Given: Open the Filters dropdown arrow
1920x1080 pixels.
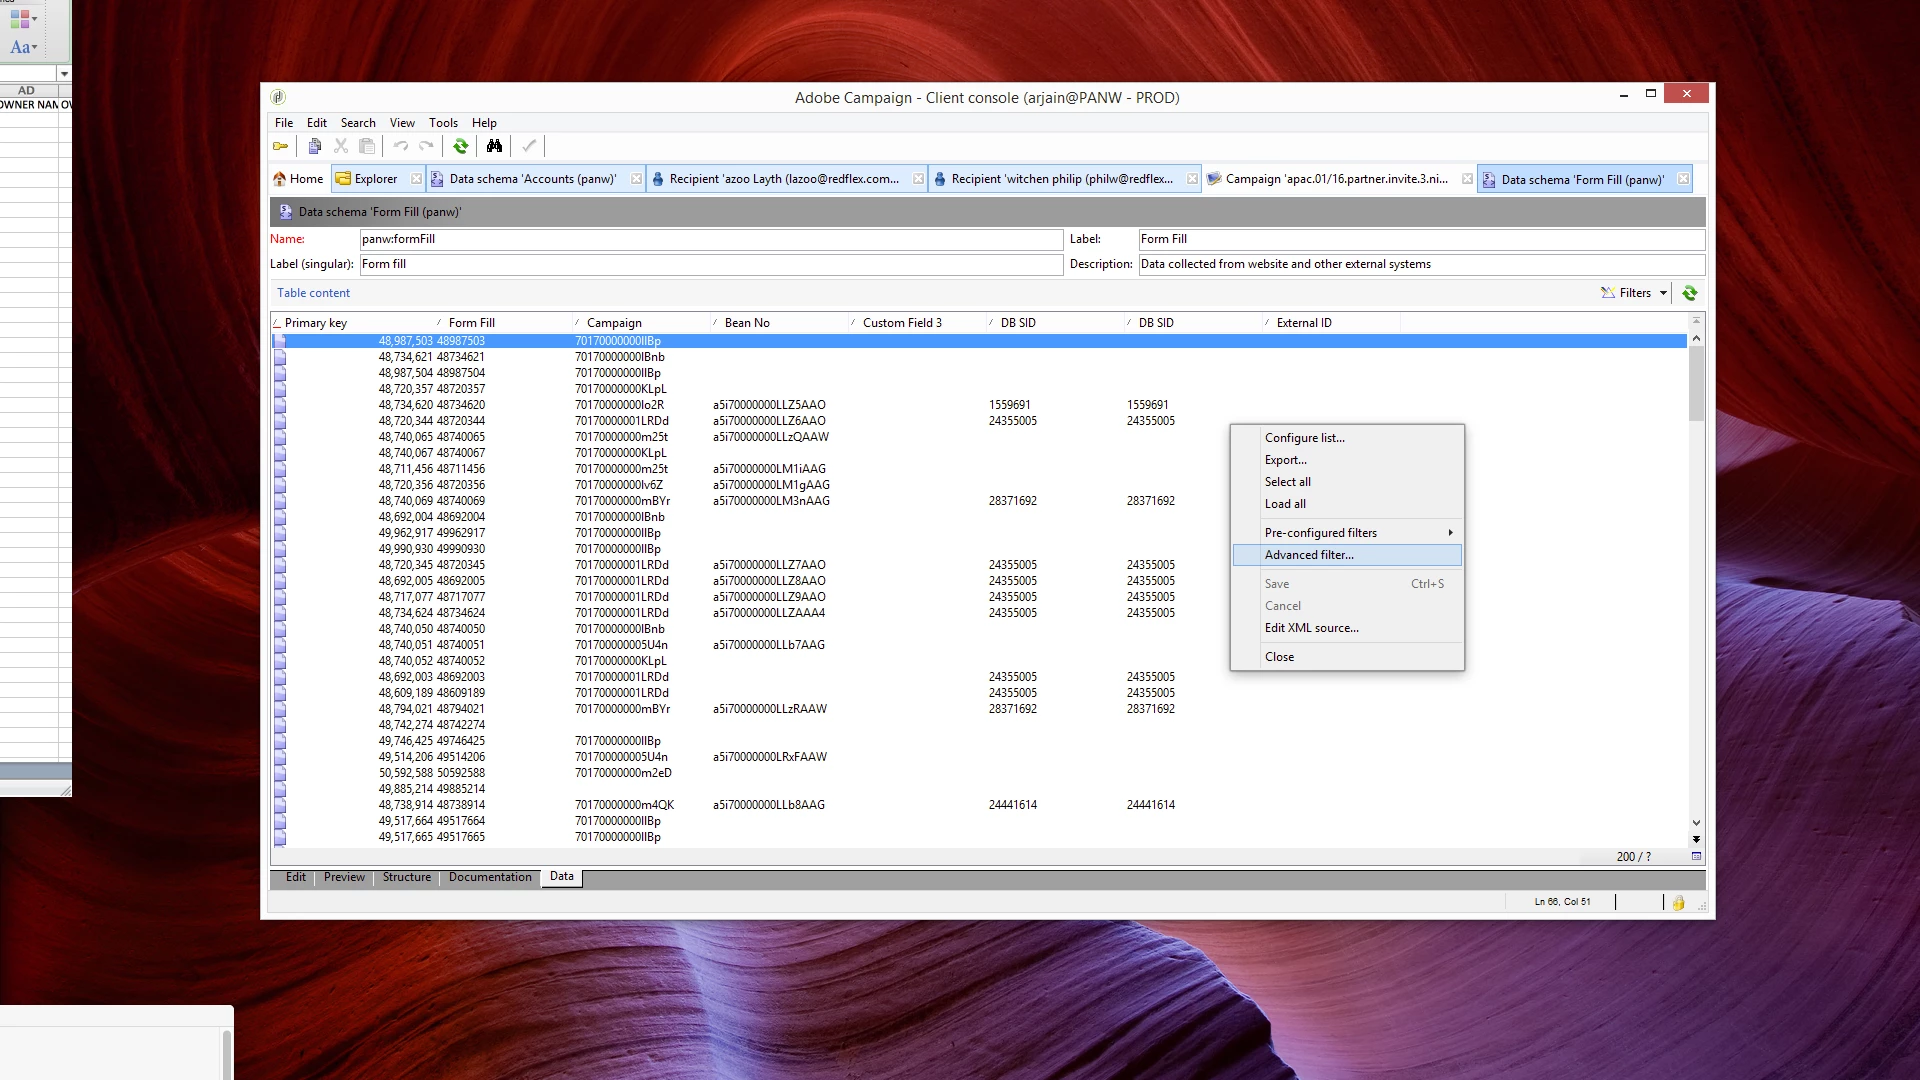Looking at the screenshot, I should tap(1663, 293).
